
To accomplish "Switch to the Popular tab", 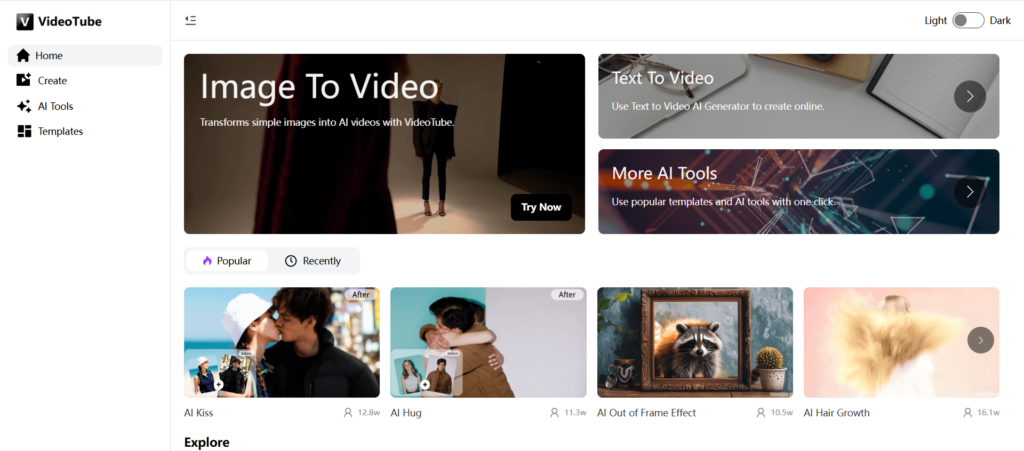I will click(227, 260).
